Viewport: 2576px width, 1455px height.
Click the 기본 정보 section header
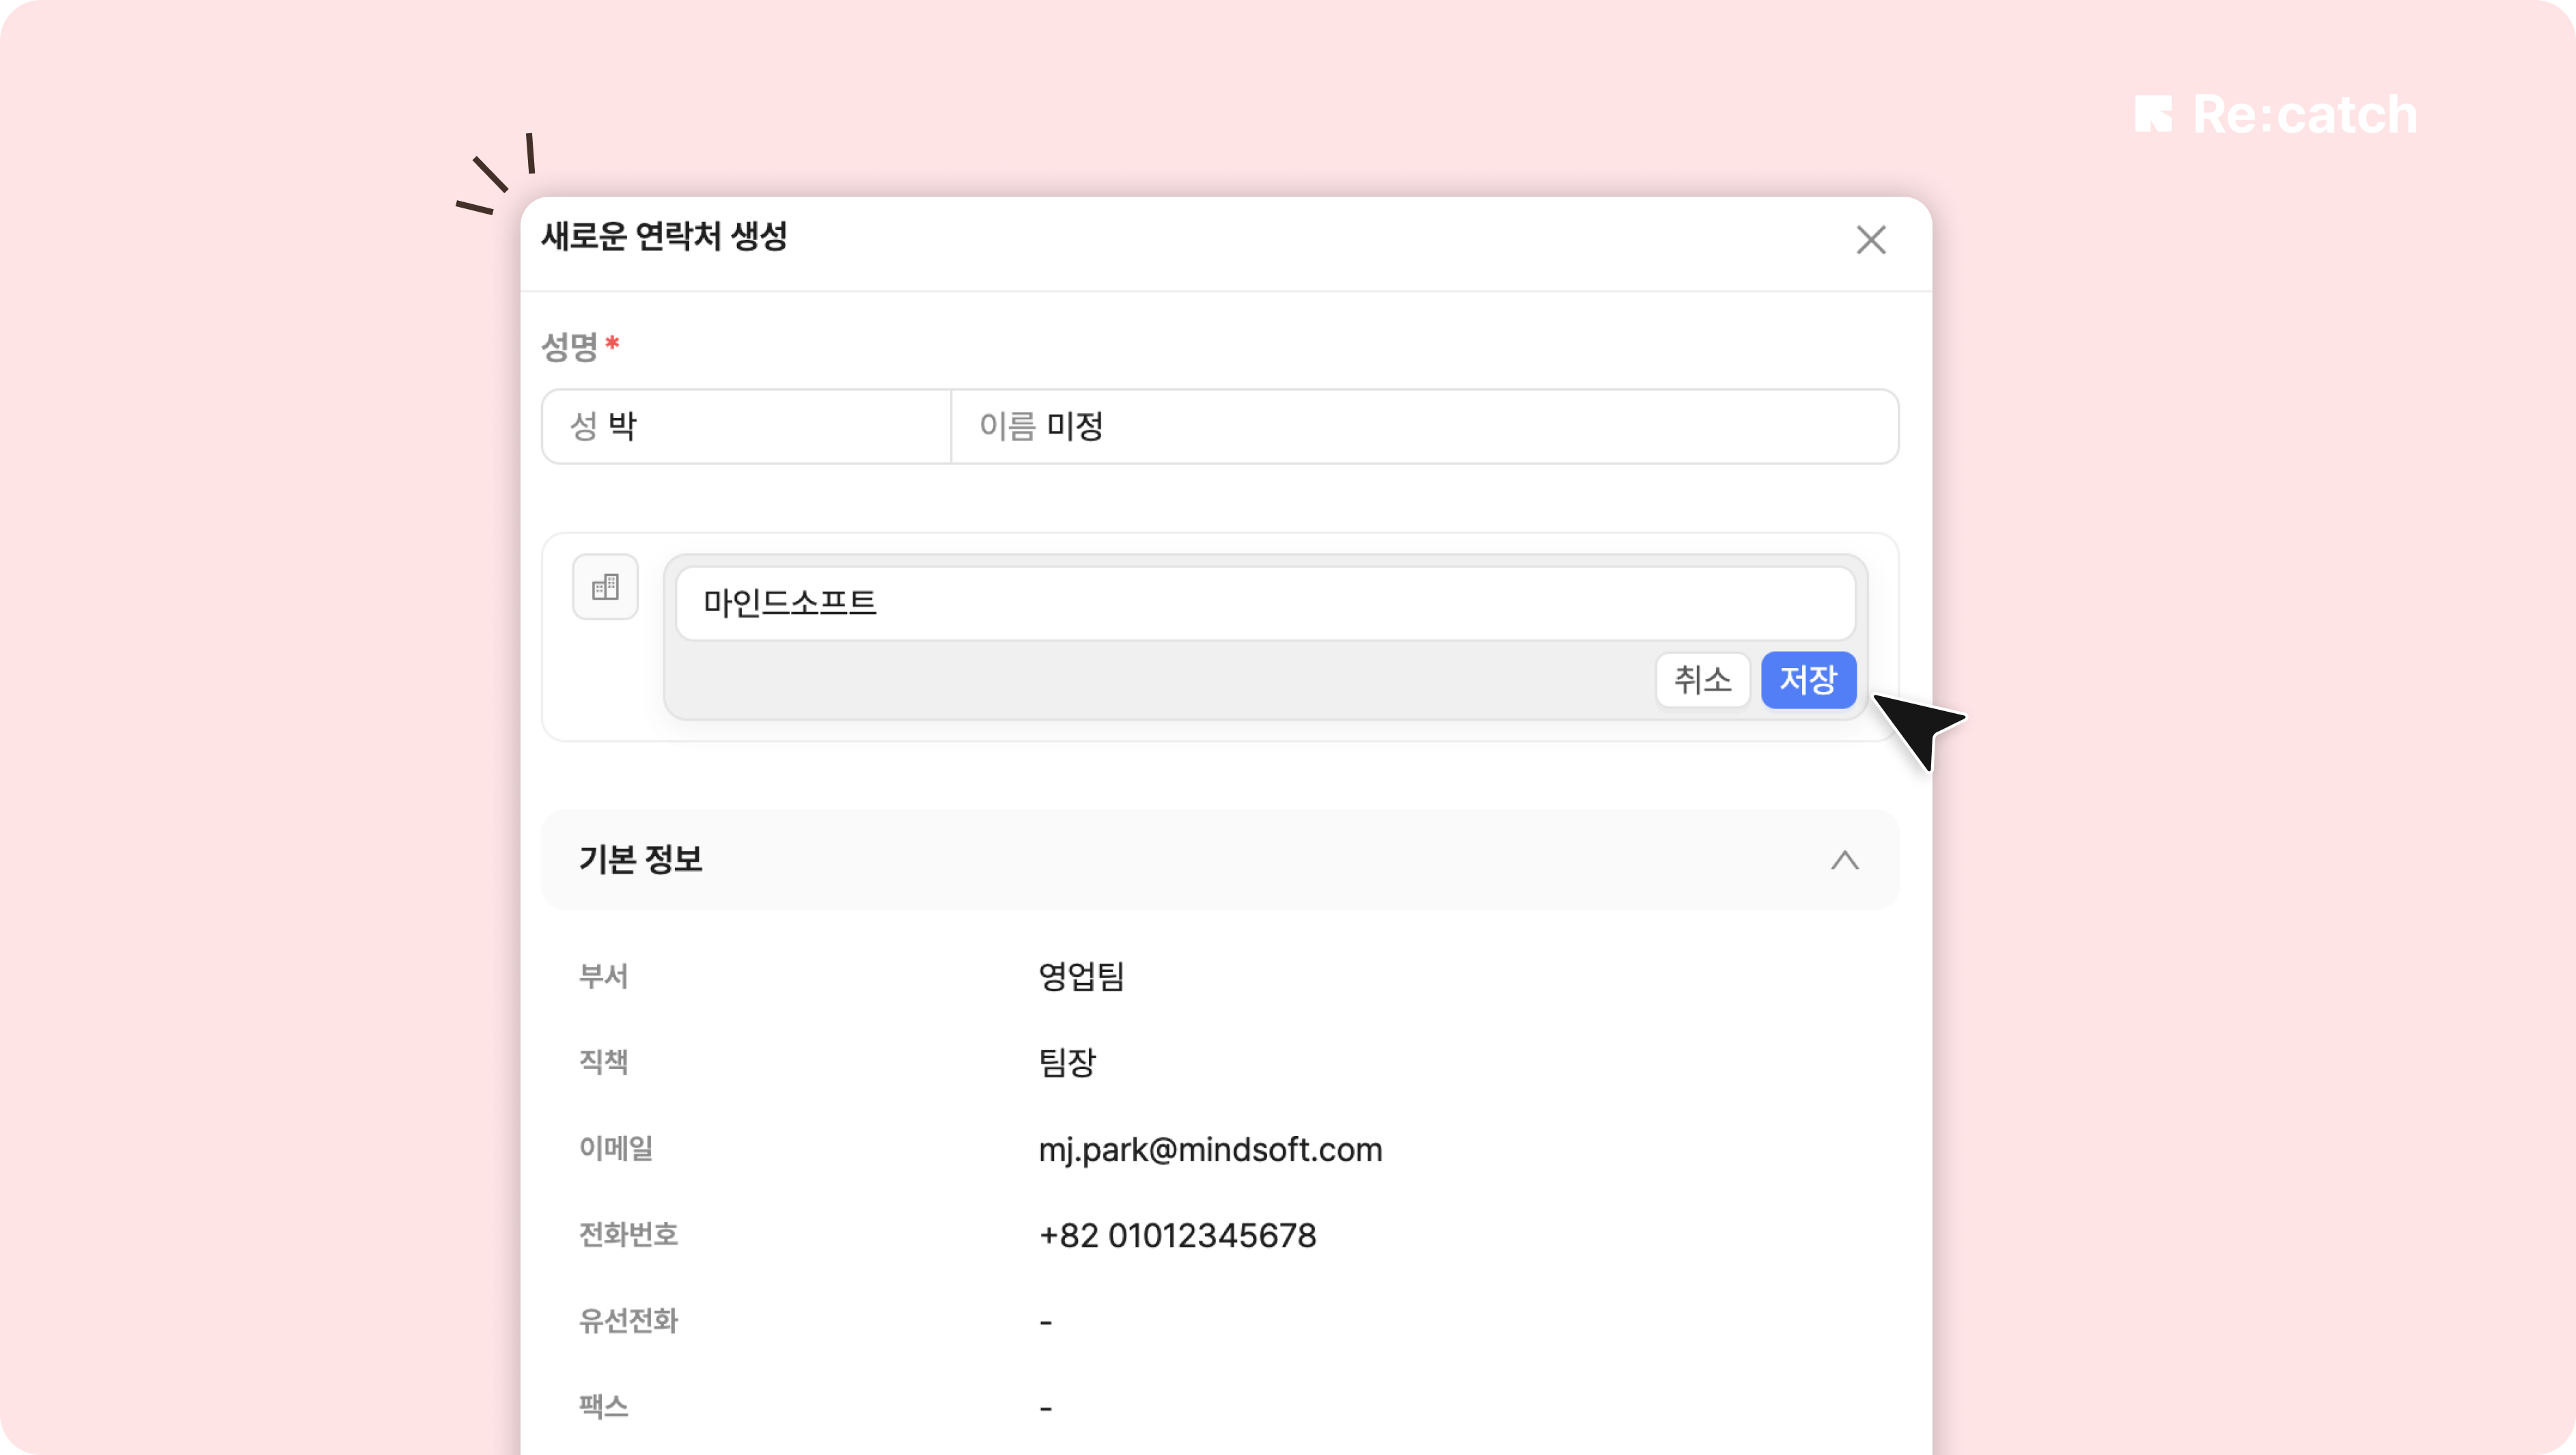[x=641, y=859]
